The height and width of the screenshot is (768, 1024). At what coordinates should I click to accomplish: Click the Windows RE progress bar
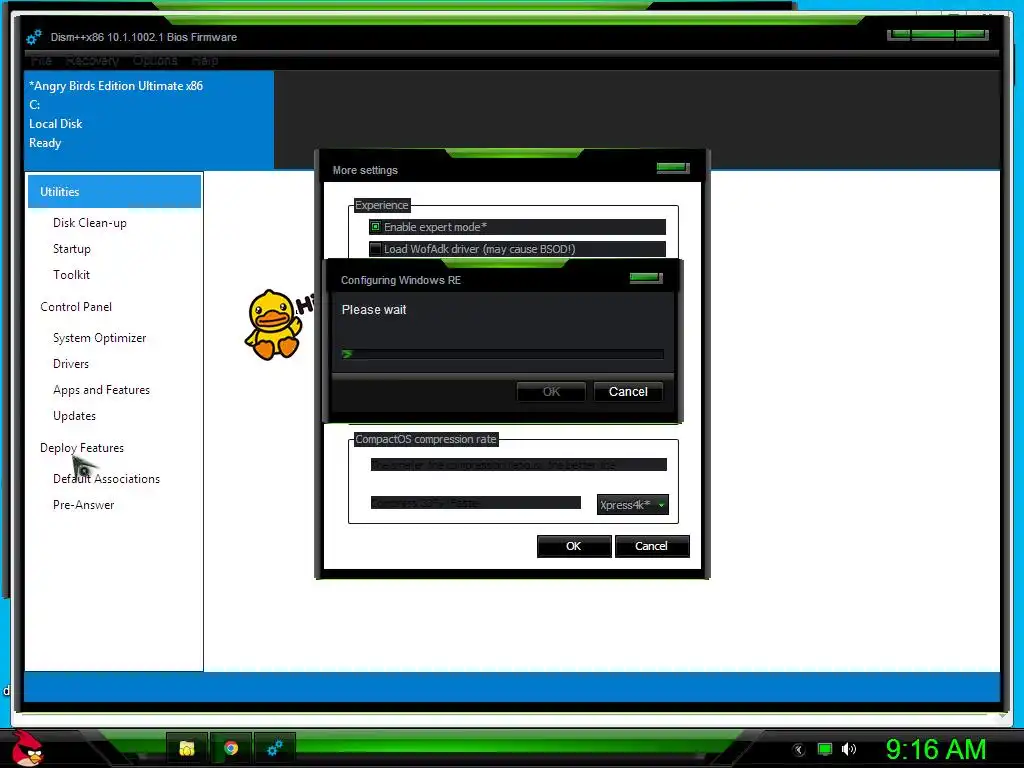coord(502,354)
